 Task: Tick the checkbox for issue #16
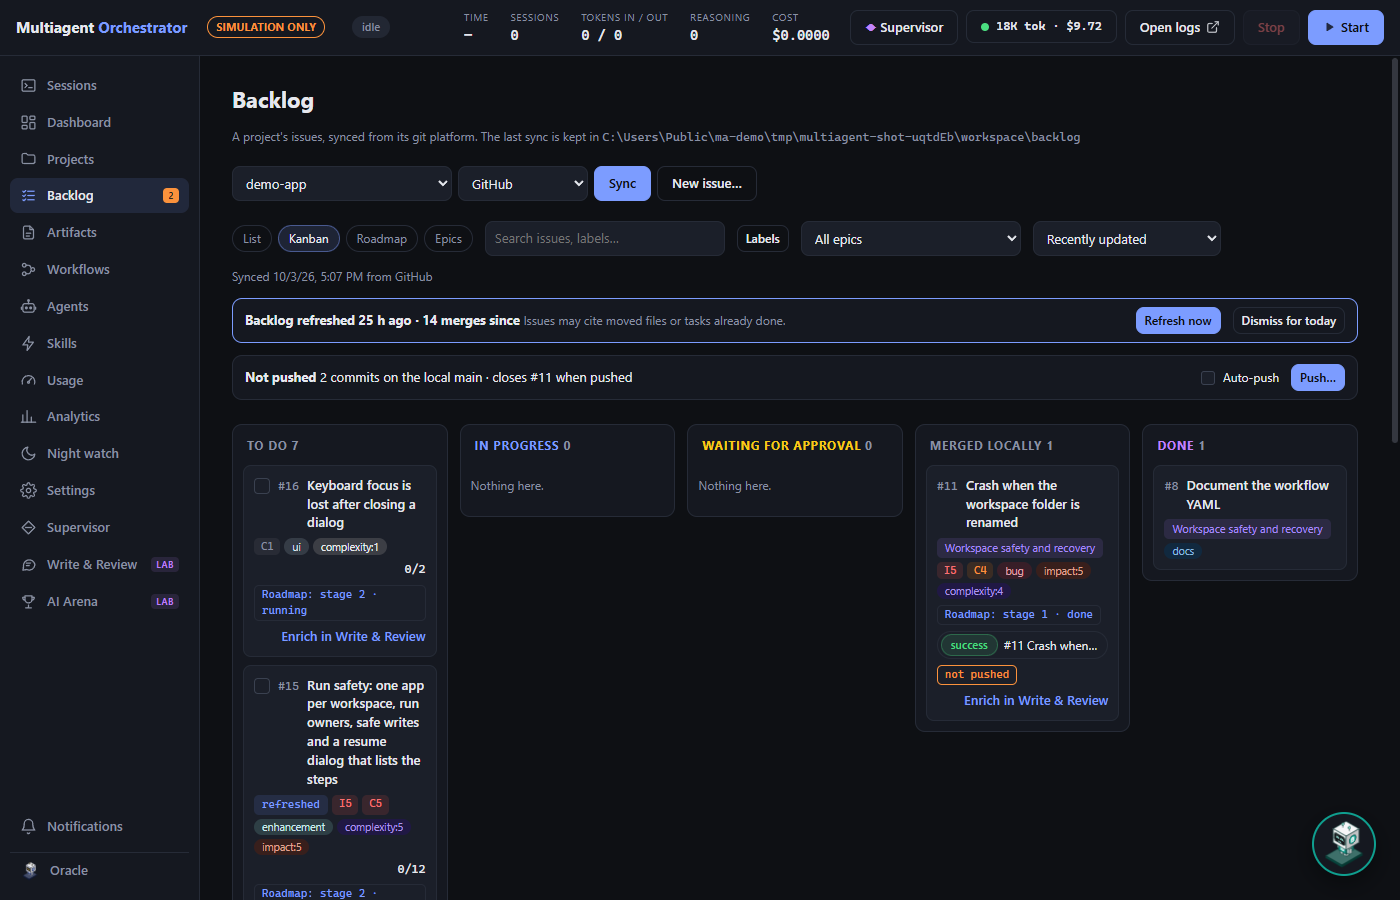point(262,486)
